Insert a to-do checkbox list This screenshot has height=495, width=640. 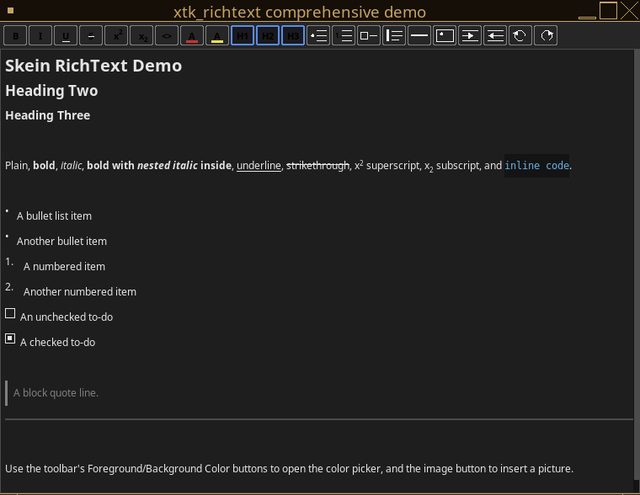point(369,36)
